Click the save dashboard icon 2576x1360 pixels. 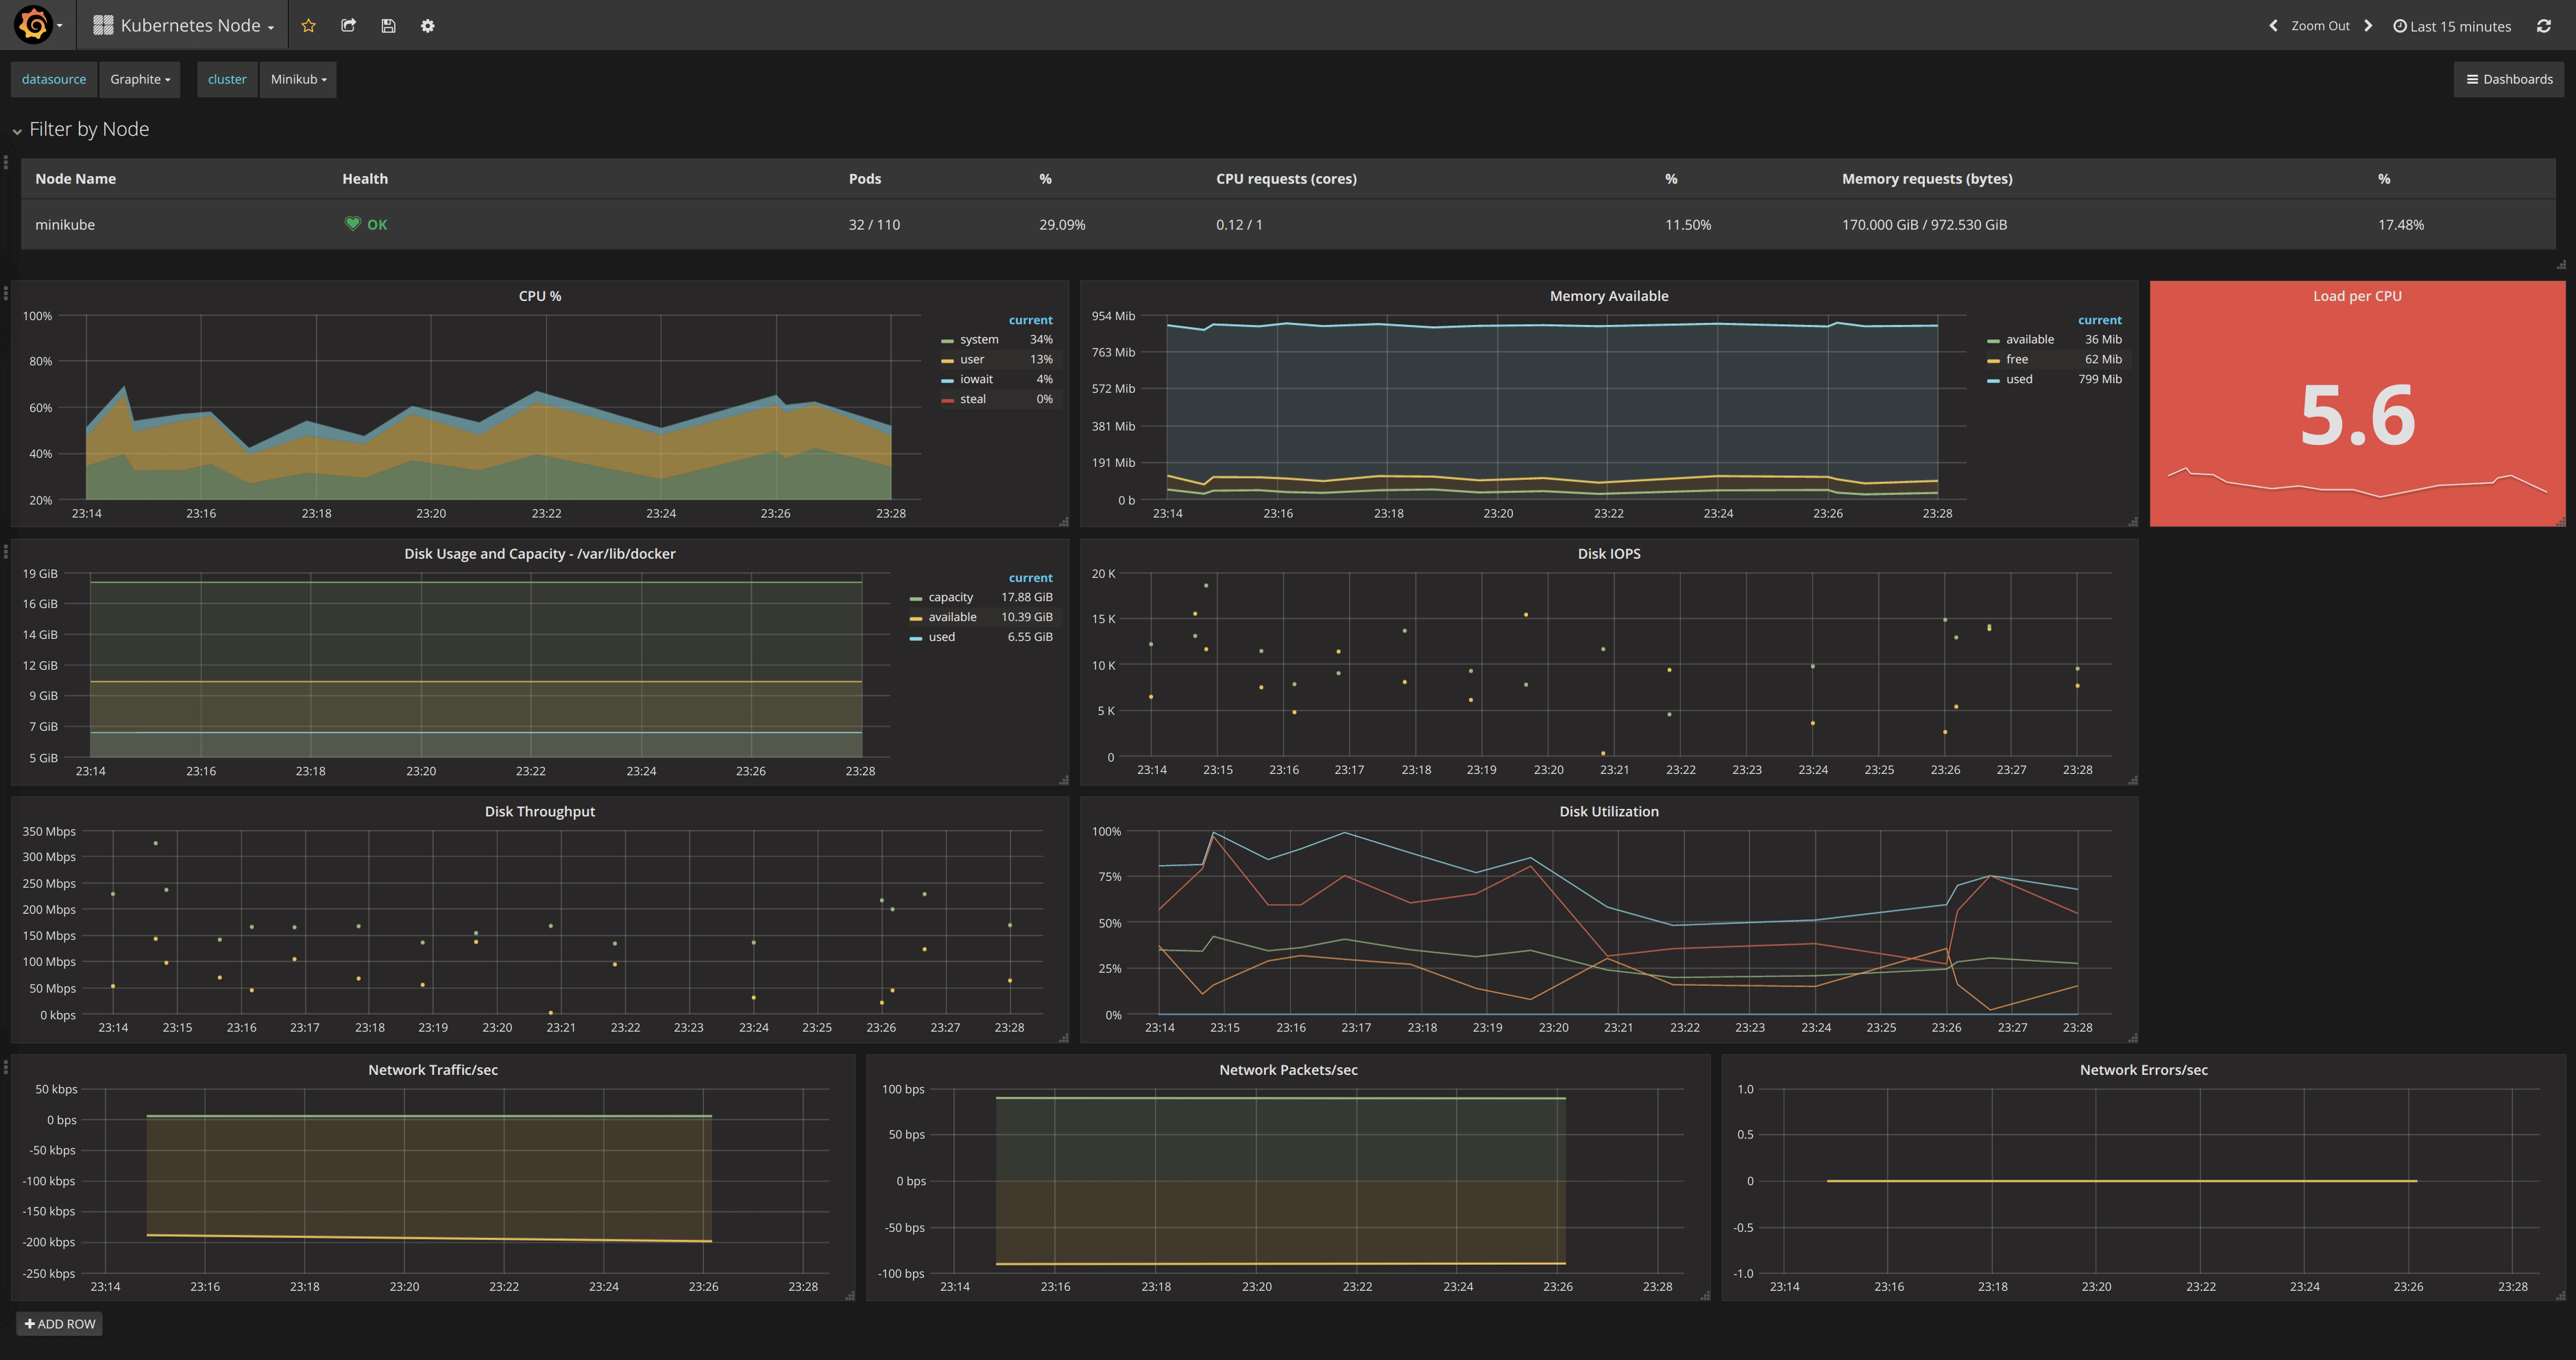pyautogui.click(x=388, y=26)
